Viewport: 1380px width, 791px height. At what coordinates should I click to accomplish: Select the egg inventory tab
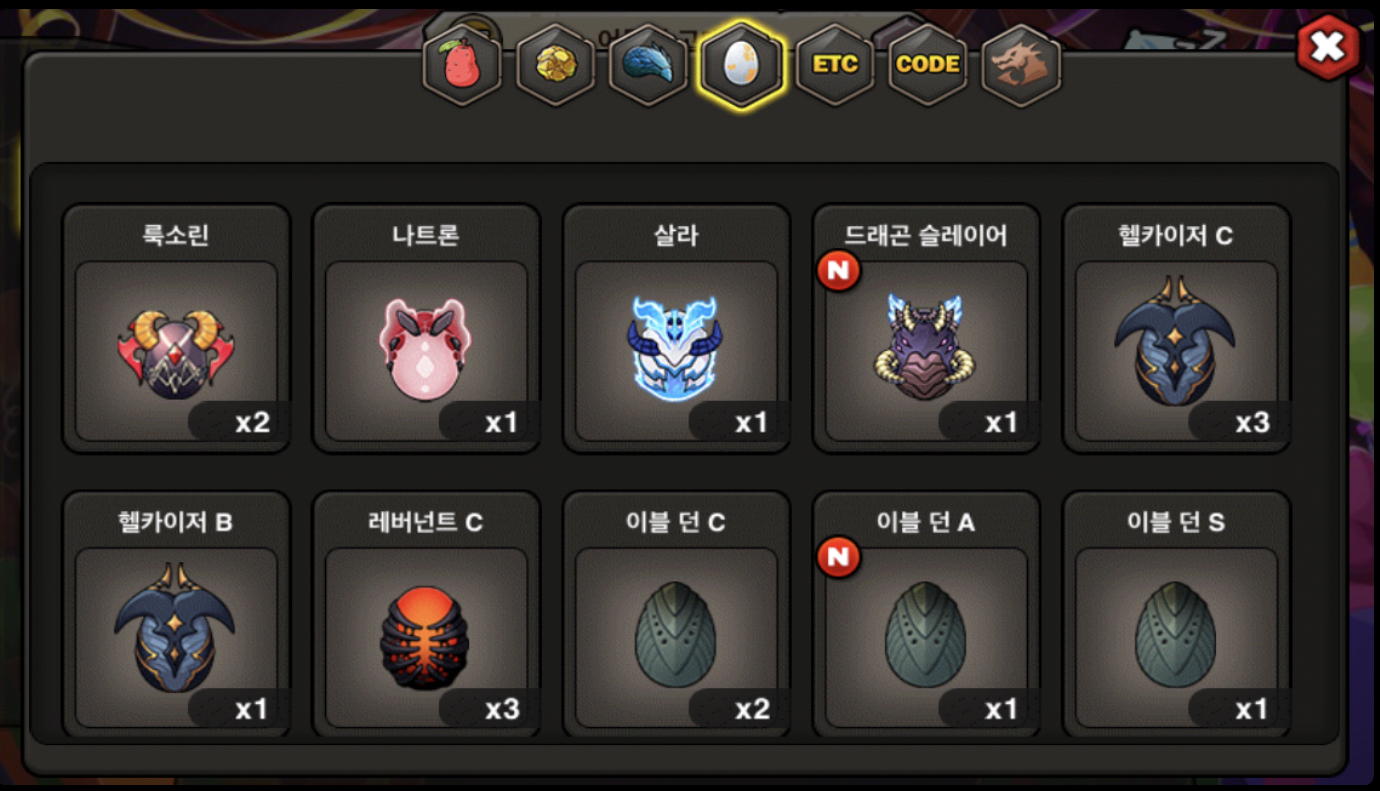742,66
